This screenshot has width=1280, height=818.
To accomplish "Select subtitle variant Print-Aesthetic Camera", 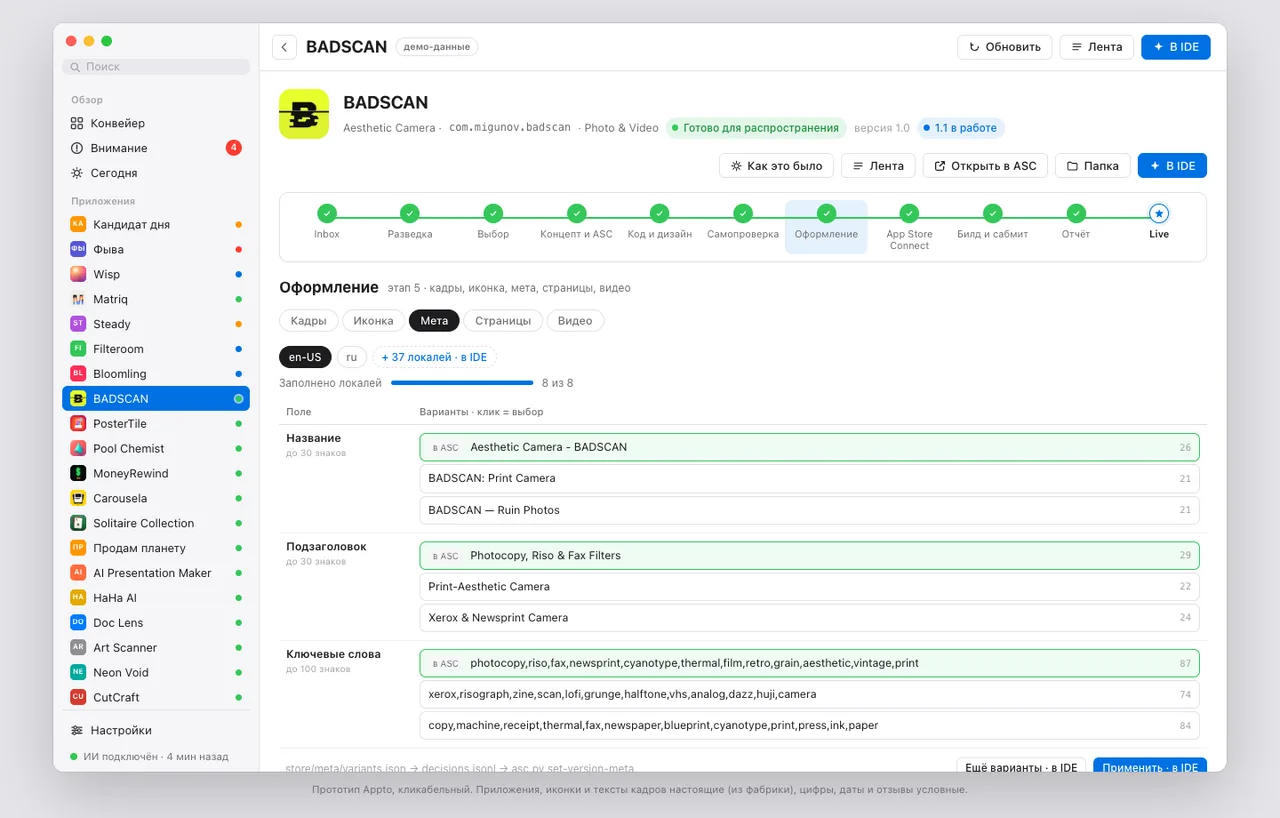I will pyautogui.click(x=809, y=586).
